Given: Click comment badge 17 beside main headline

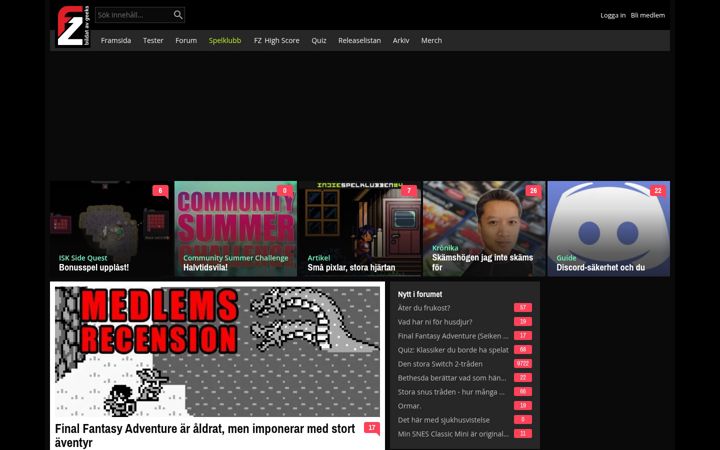Looking at the screenshot, I should point(372,428).
